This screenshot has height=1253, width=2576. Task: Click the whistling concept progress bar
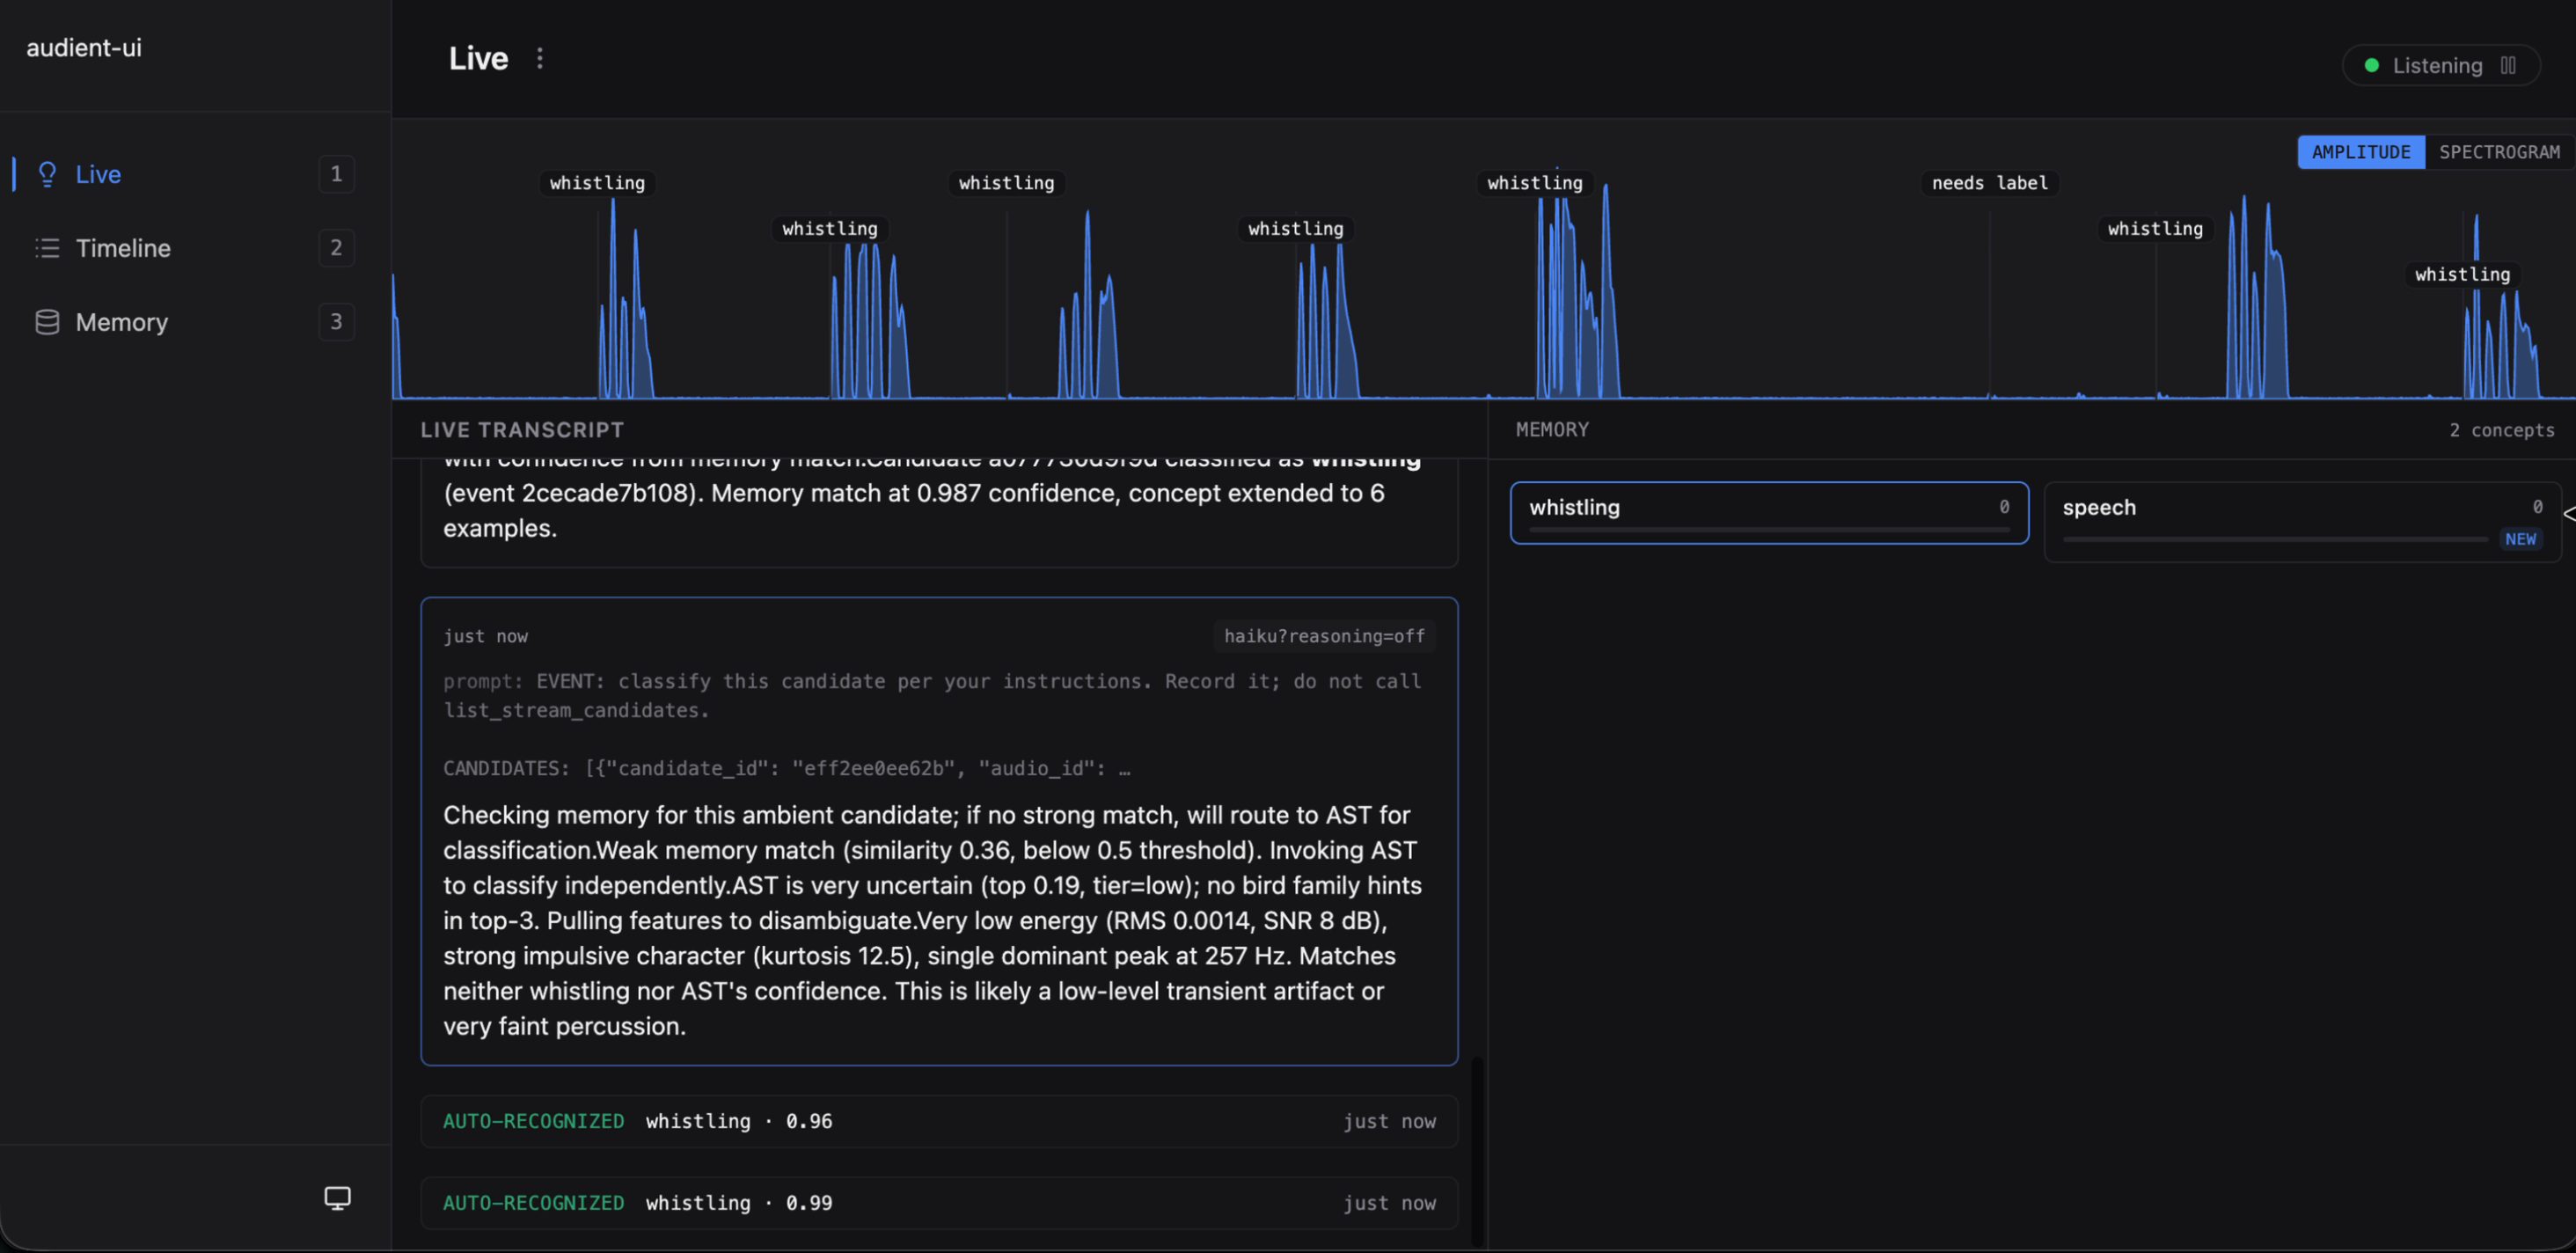(1769, 529)
